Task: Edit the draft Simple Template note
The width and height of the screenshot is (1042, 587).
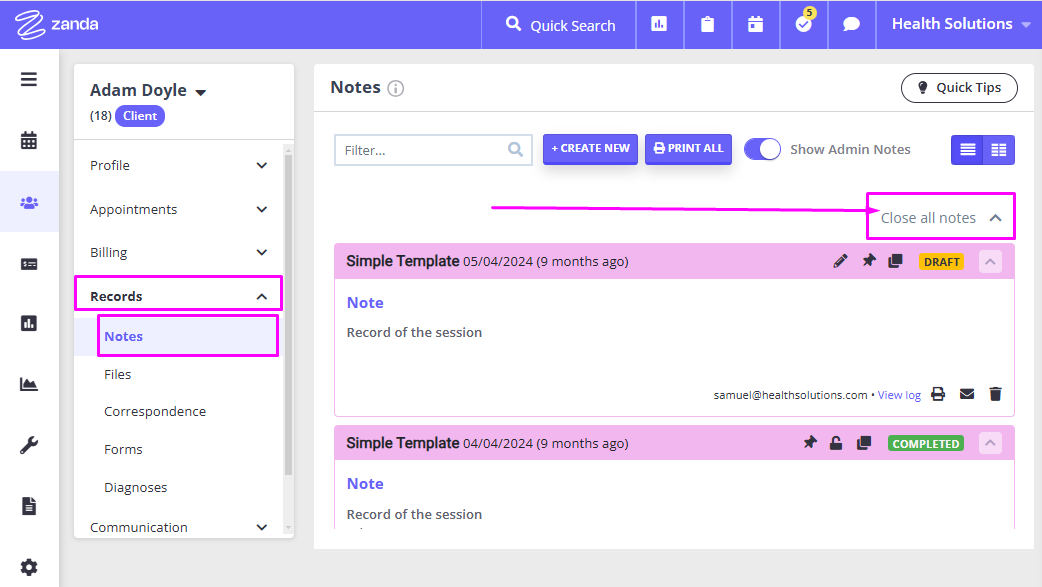Action: [x=840, y=261]
